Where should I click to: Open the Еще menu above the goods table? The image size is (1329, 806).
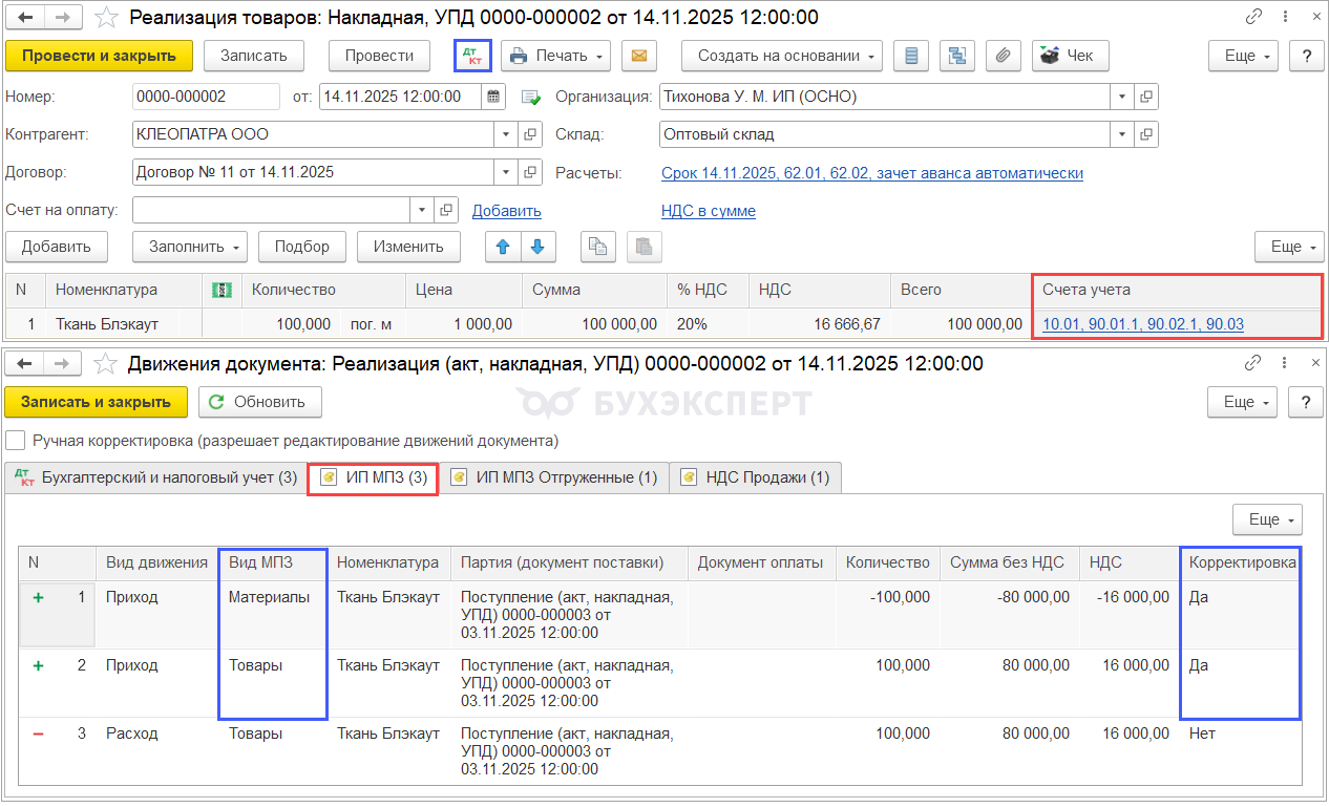[1289, 246]
